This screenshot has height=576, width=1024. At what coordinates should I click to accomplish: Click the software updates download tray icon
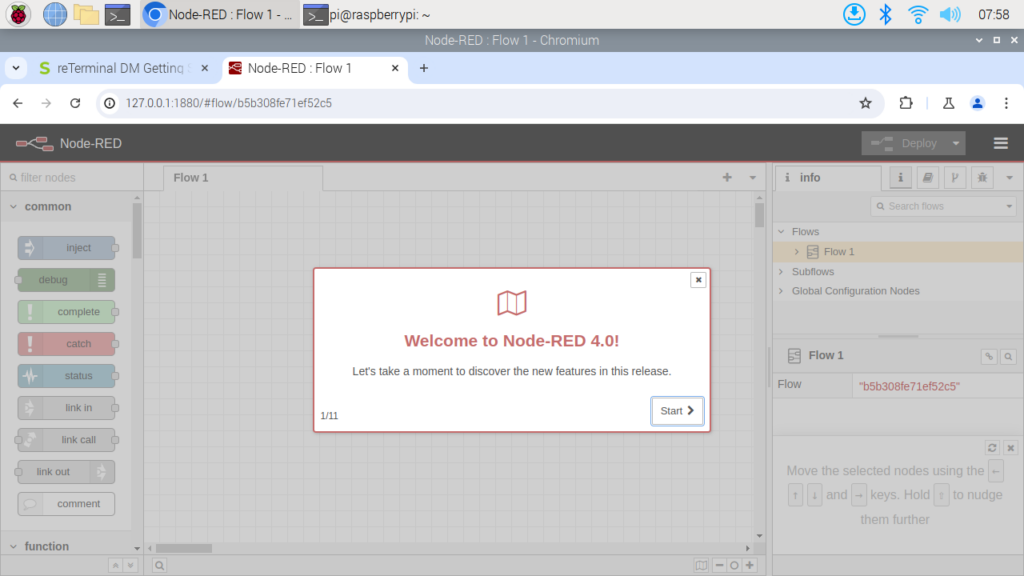(854, 14)
